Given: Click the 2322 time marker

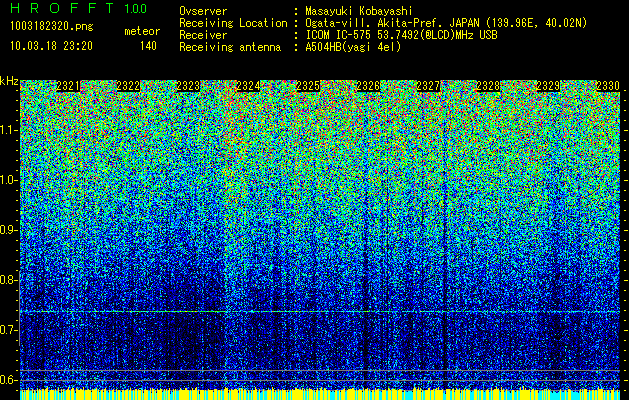Looking at the screenshot, I should (128, 85).
